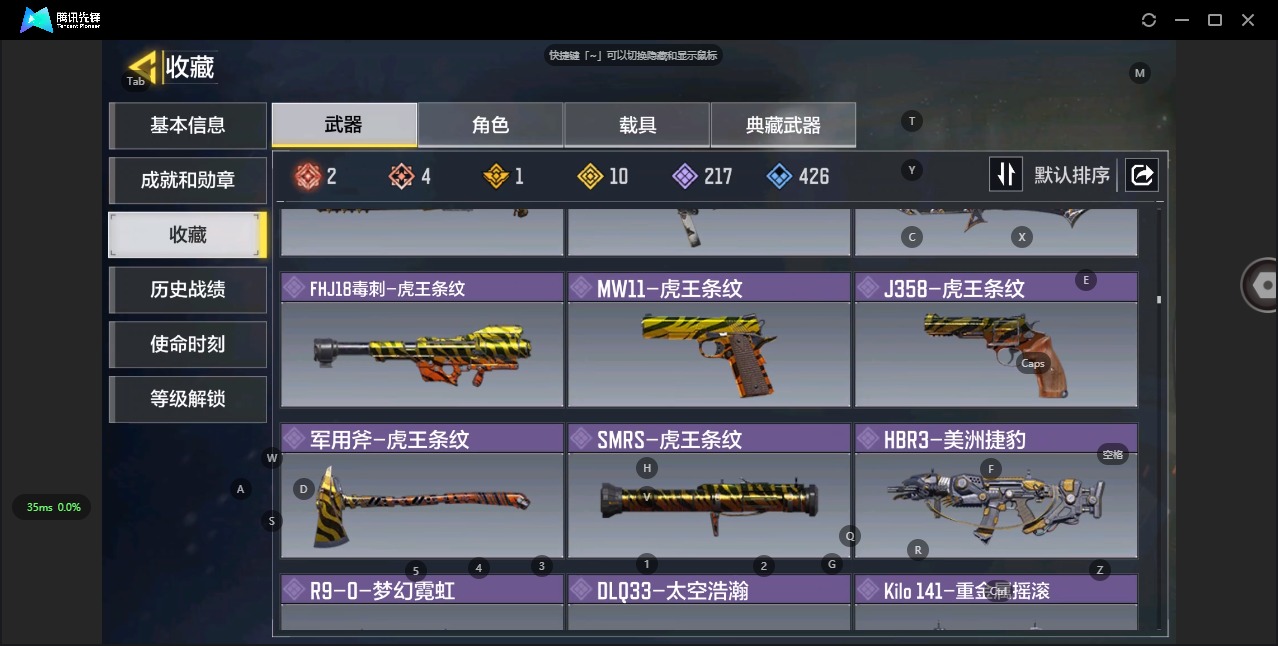
Task: Open 成就和勋章 in the side menu
Action: tap(188, 180)
